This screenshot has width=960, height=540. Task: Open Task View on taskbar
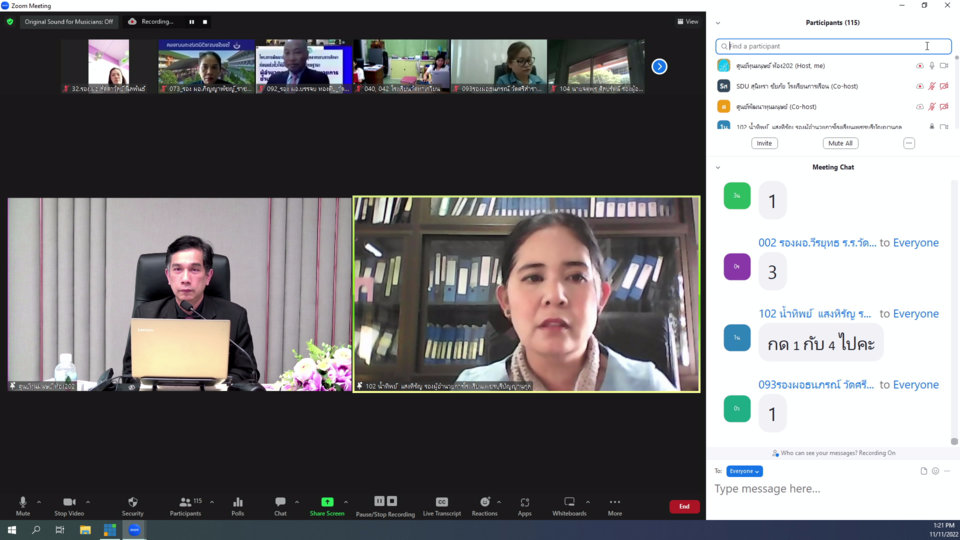coord(60,530)
